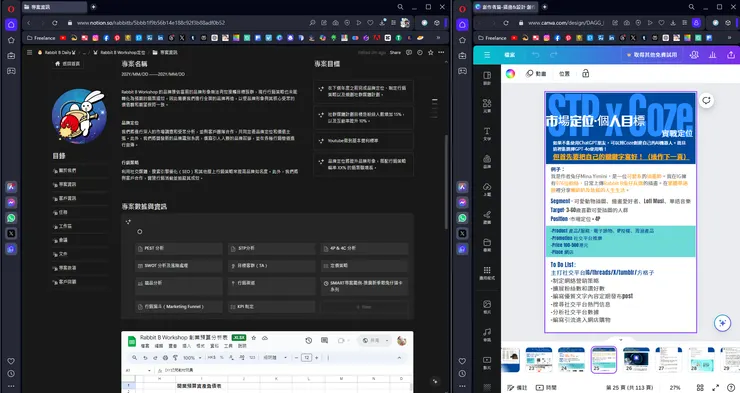Screen dimensions: 740x393
Task: Open the Canva elements panel in side rail
Action: point(487,106)
